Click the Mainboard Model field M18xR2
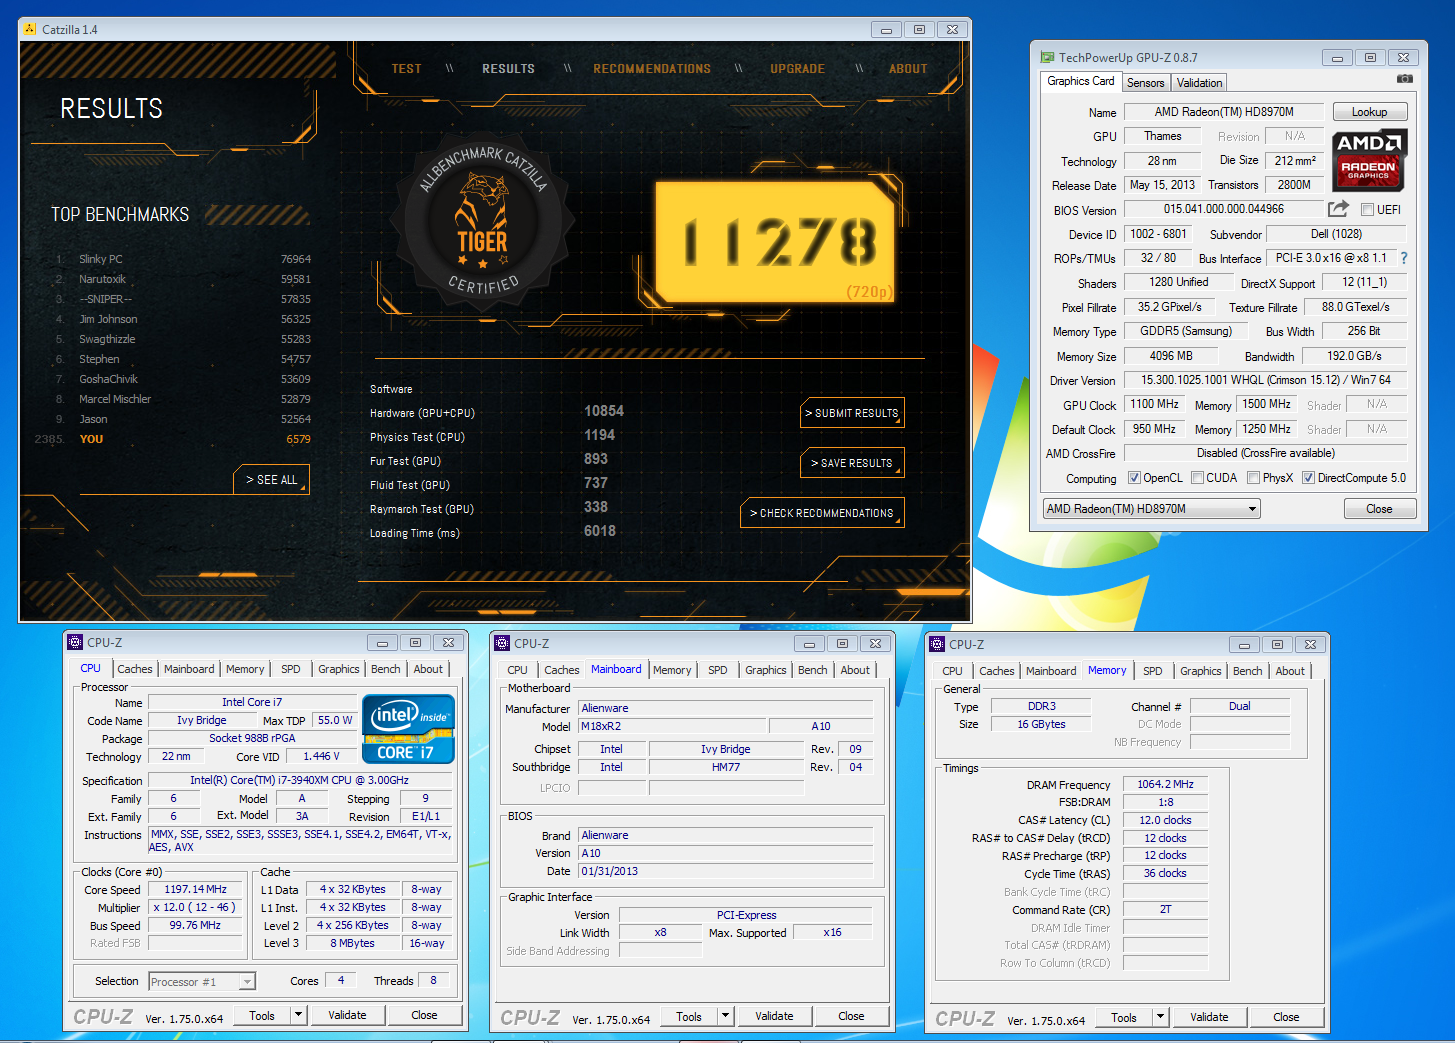Image resolution: width=1455 pixels, height=1043 pixels. [x=673, y=726]
